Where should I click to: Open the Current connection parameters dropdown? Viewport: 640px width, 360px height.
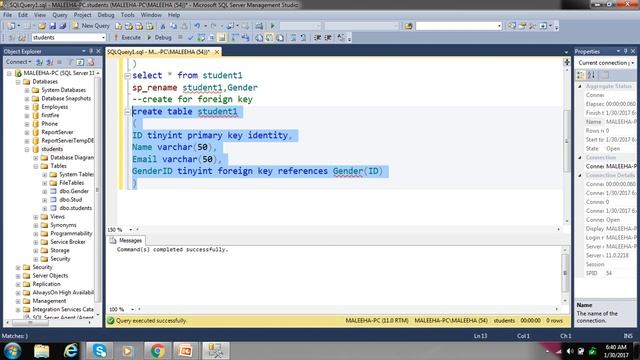633,63
